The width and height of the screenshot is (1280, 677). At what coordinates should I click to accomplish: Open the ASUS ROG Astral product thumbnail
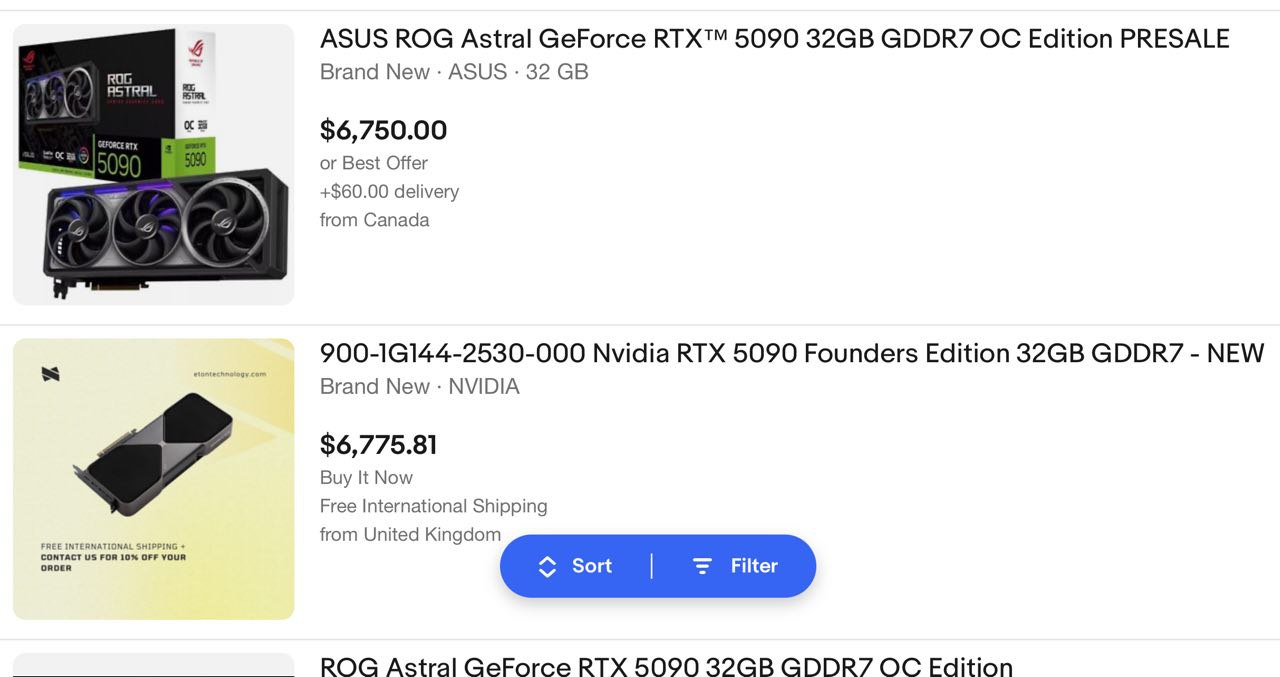tap(154, 165)
